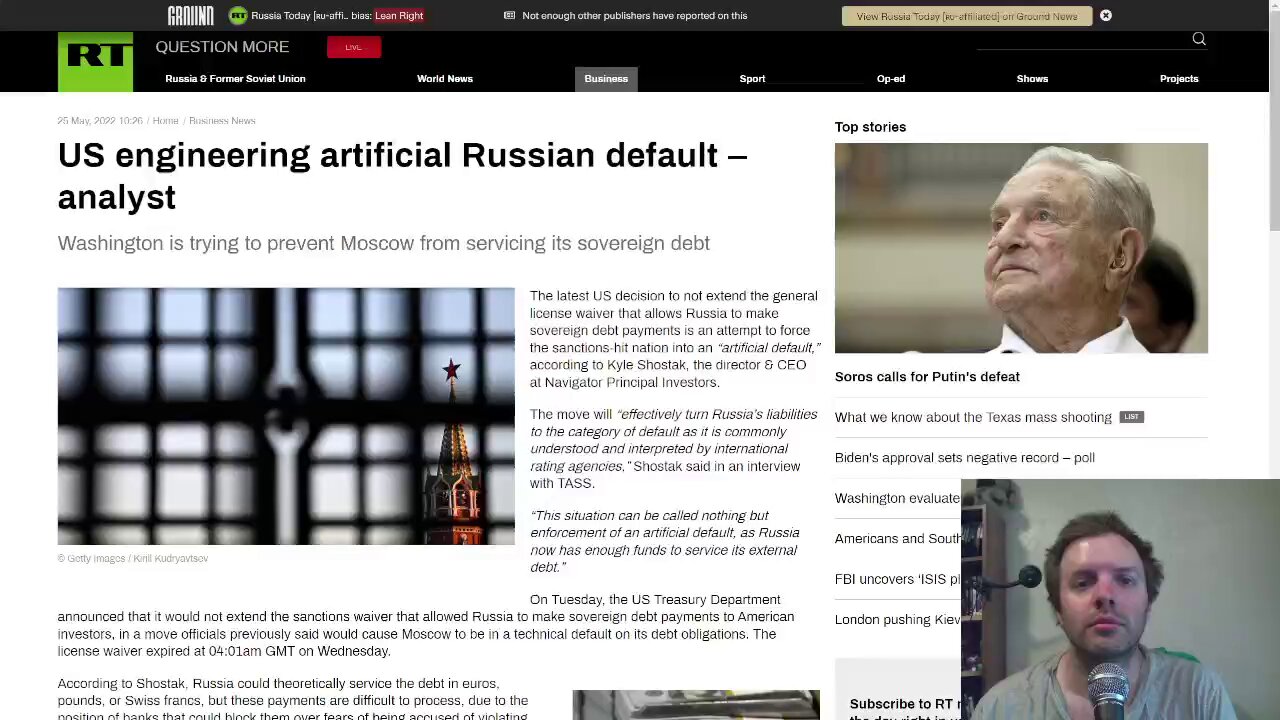
Task: Open View Russia Today on Ground News
Action: pos(967,16)
